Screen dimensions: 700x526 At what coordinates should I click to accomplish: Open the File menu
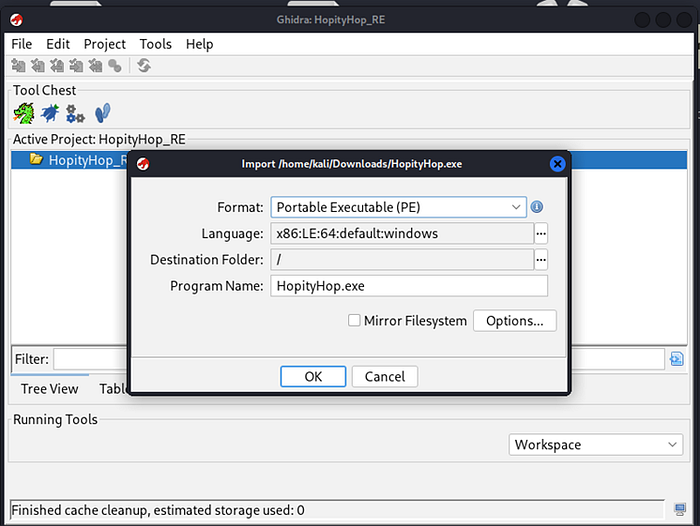coord(21,44)
